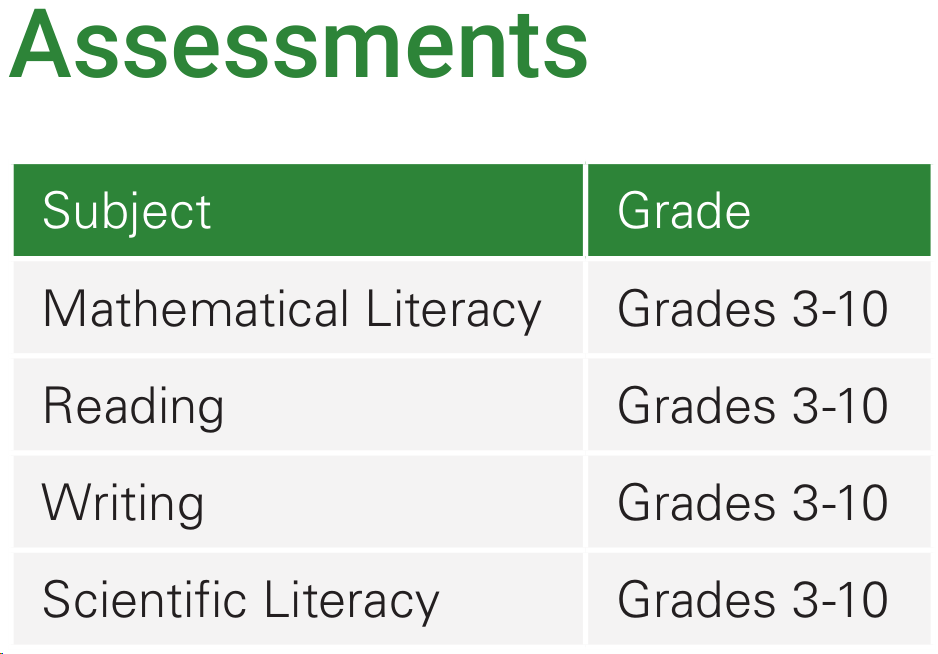The height and width of the screenshot is (654, 938).
Task: Click the word Scientific in the table
Action: click(x=144, y=600)
